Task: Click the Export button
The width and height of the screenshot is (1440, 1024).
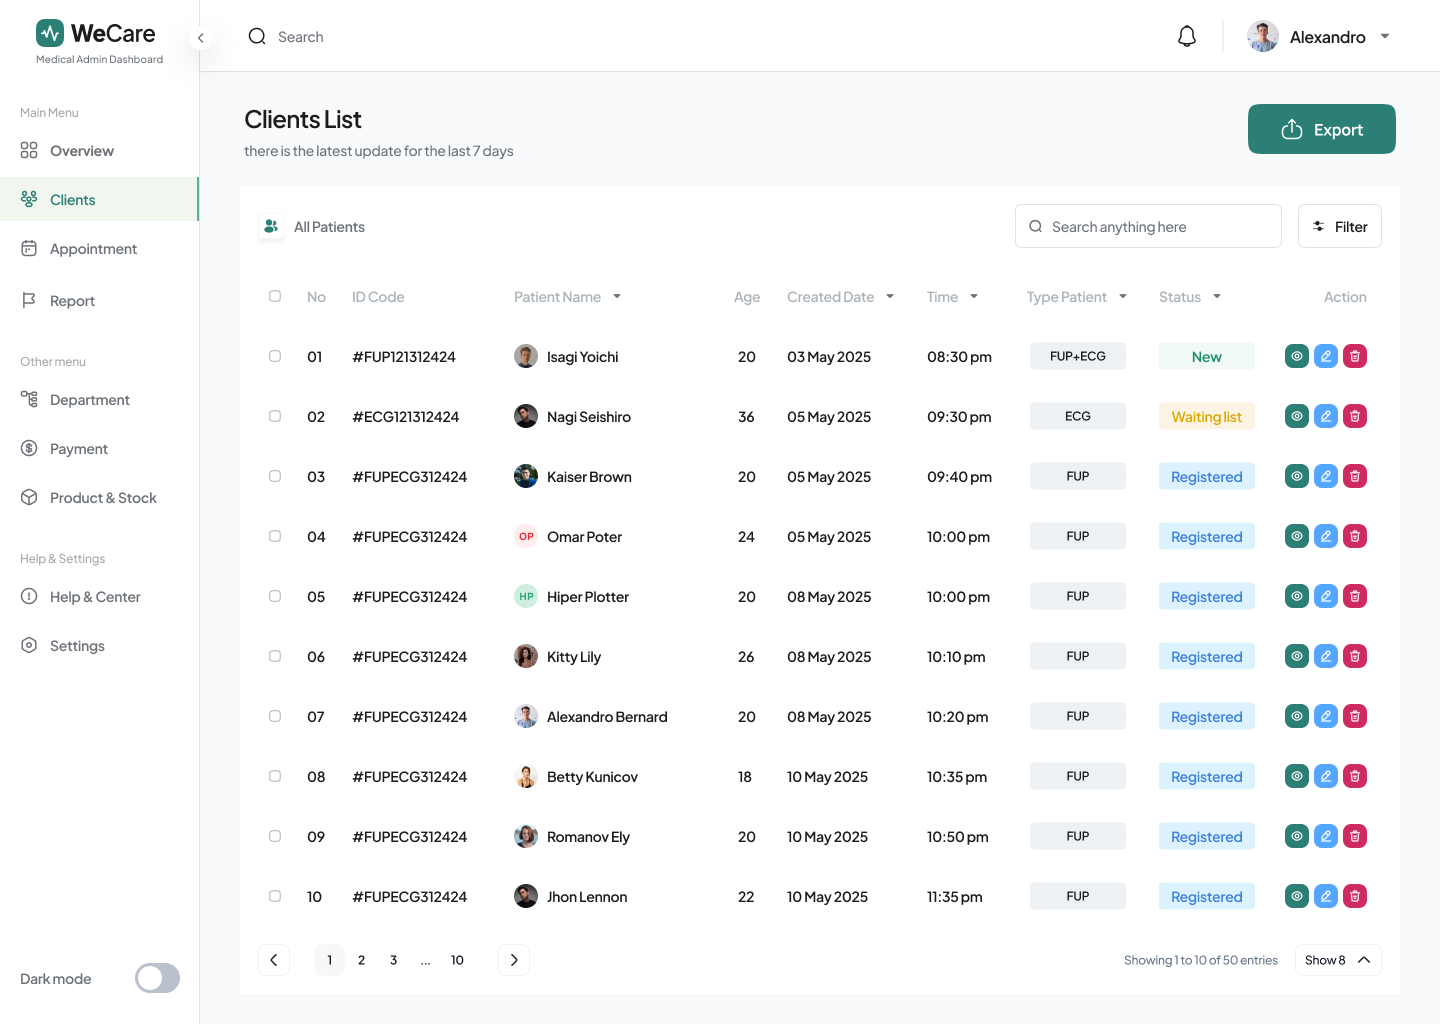Action: tap(1321, 129)
